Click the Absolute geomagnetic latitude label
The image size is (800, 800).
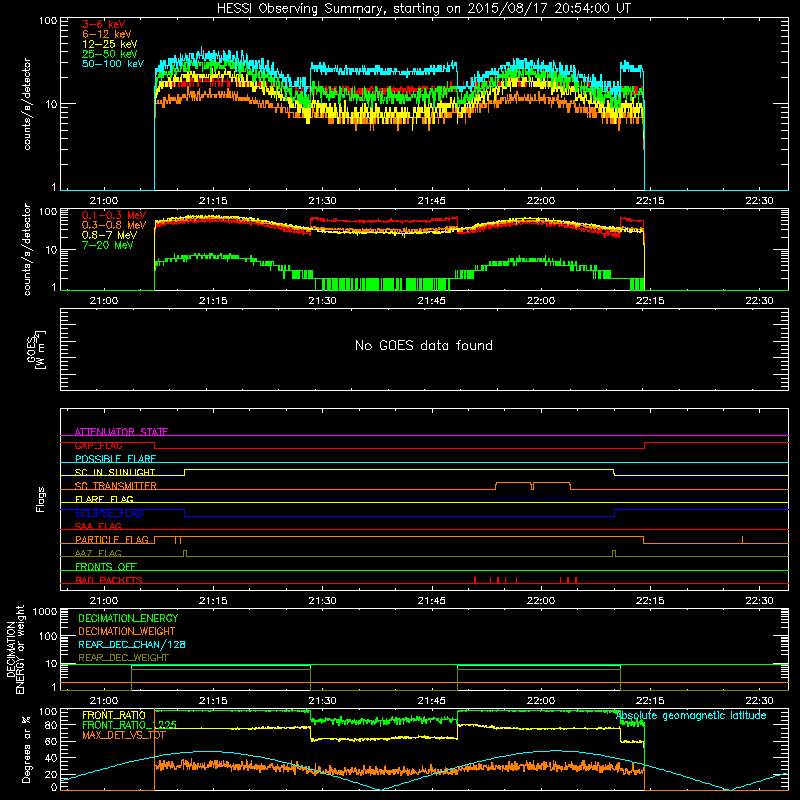(691, 716)
